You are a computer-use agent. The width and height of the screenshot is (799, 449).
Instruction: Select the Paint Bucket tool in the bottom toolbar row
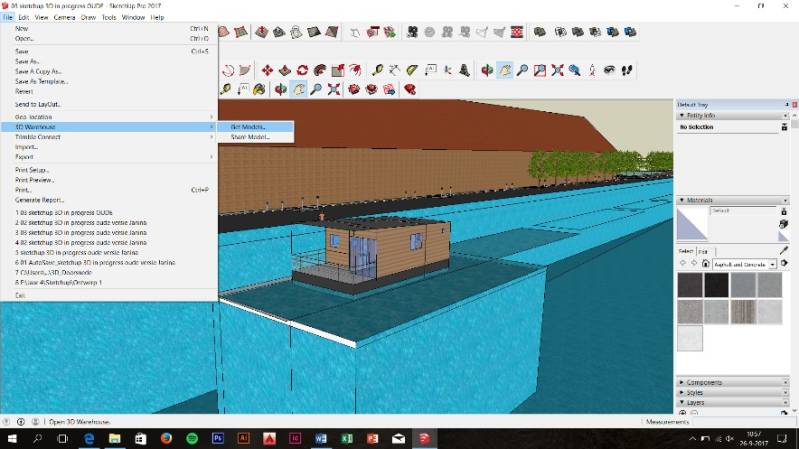click(x=259, y=90)
